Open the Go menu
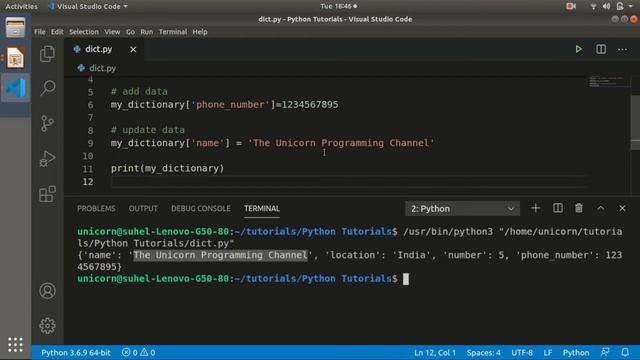Image resolution: width=640 pixels, height=360 pixels. click(130, 32)
